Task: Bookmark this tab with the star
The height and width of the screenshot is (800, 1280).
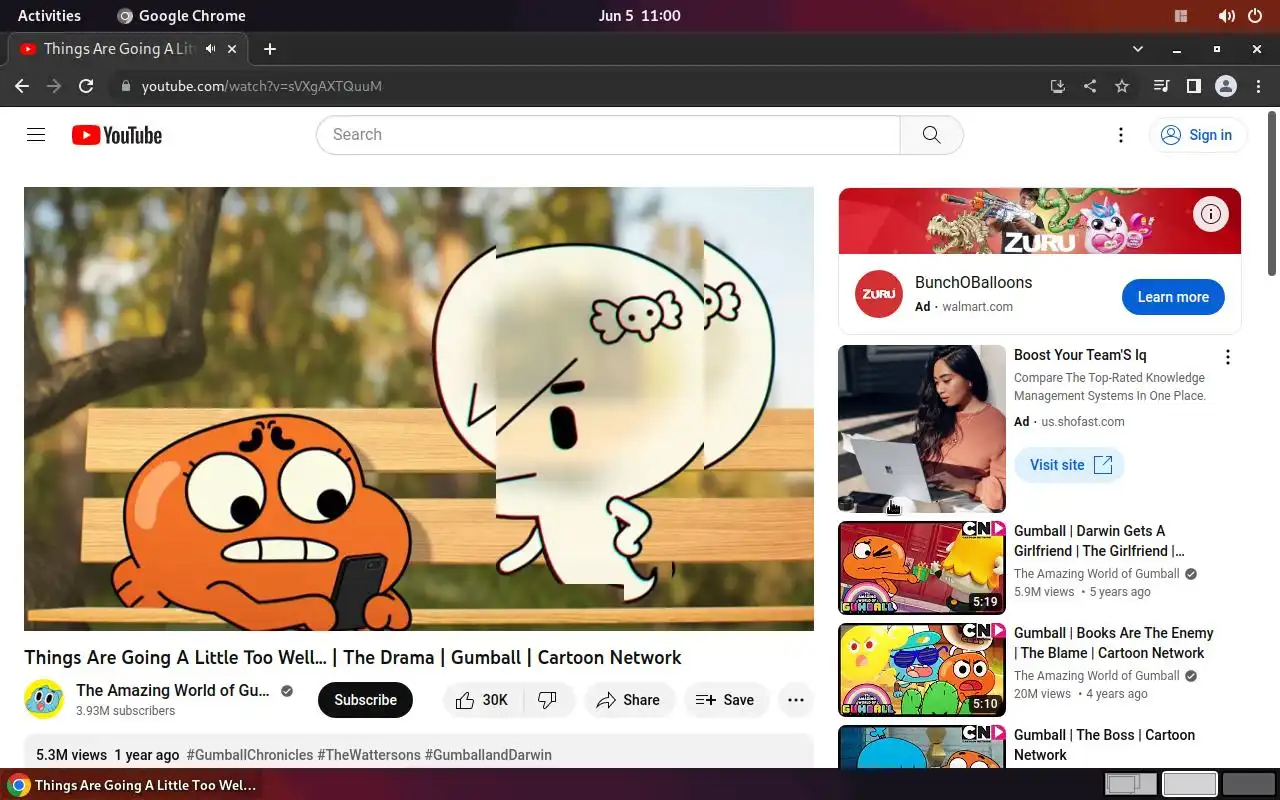Action: tap(1122, 86)
